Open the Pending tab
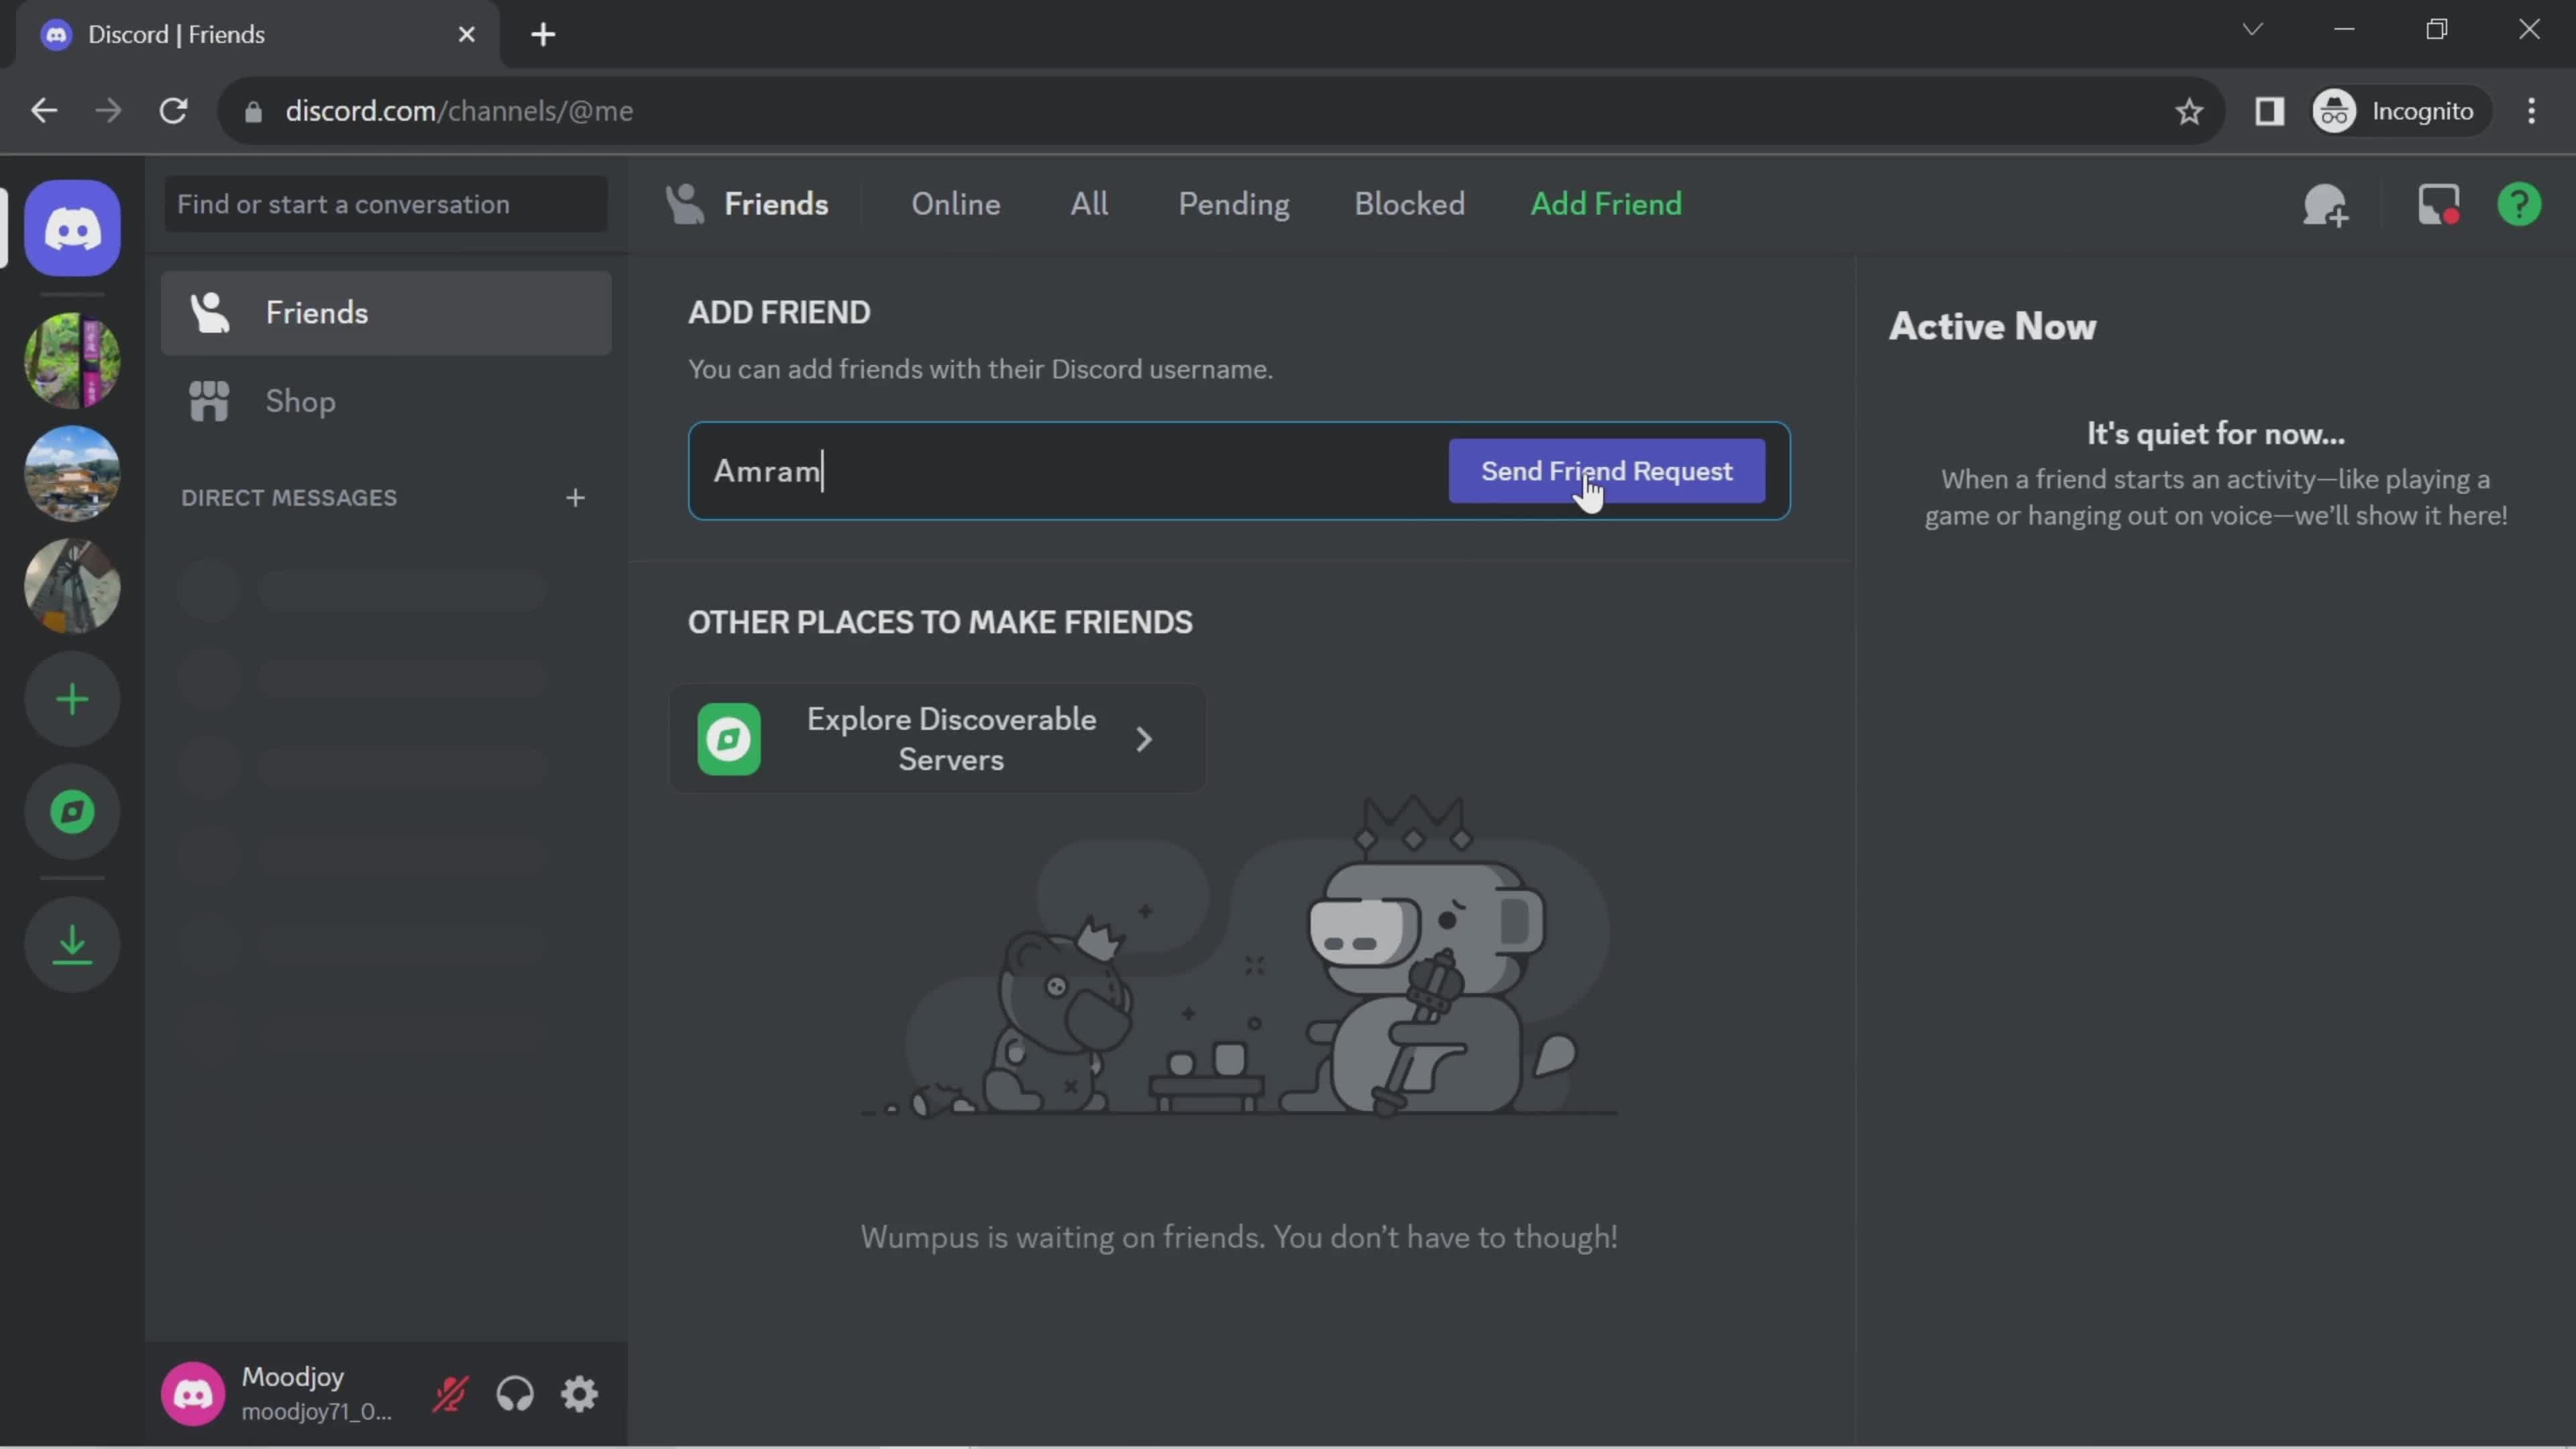The height and width of the screenshot is (1449, 2576). tap(1233, 204)
